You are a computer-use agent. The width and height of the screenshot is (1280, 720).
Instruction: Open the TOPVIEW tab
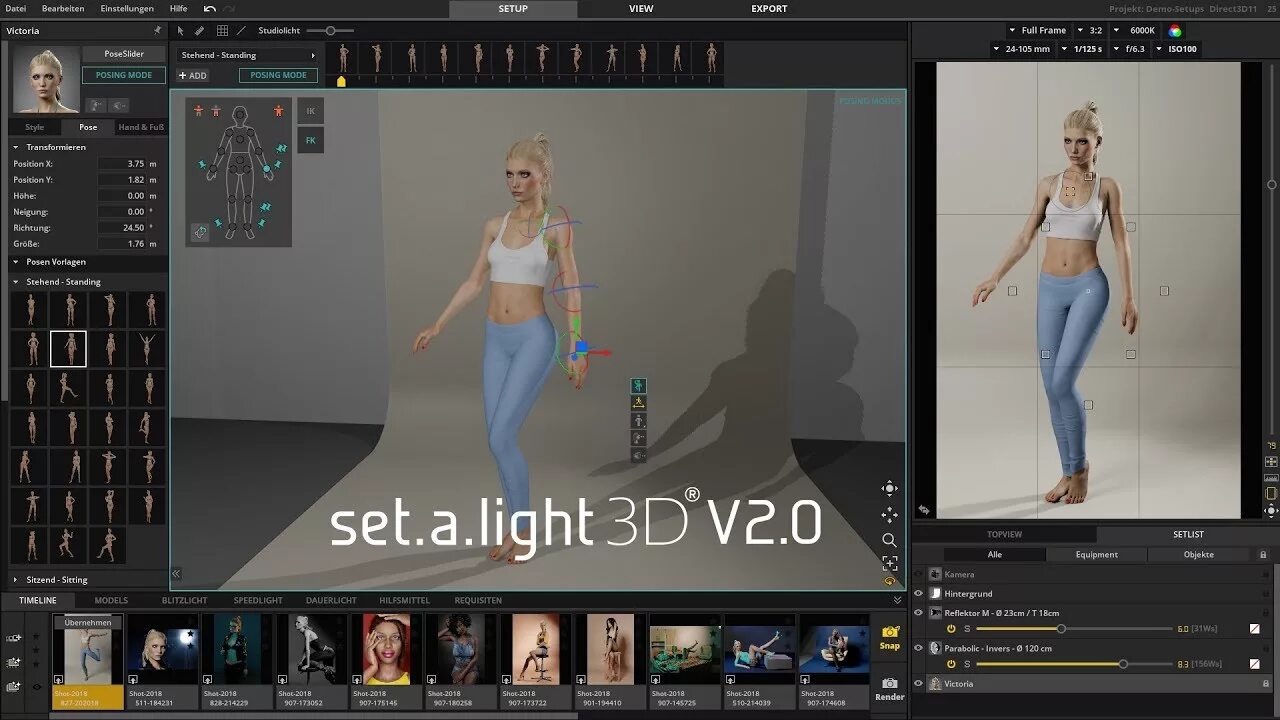pos(1004,535)
